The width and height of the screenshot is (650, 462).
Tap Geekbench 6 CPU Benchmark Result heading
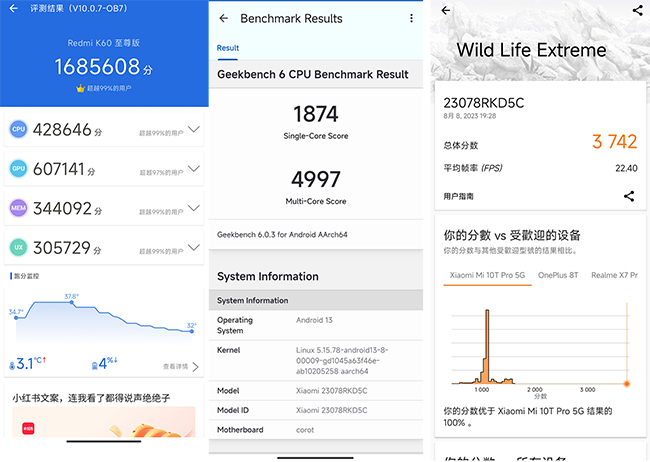(313, 74)
